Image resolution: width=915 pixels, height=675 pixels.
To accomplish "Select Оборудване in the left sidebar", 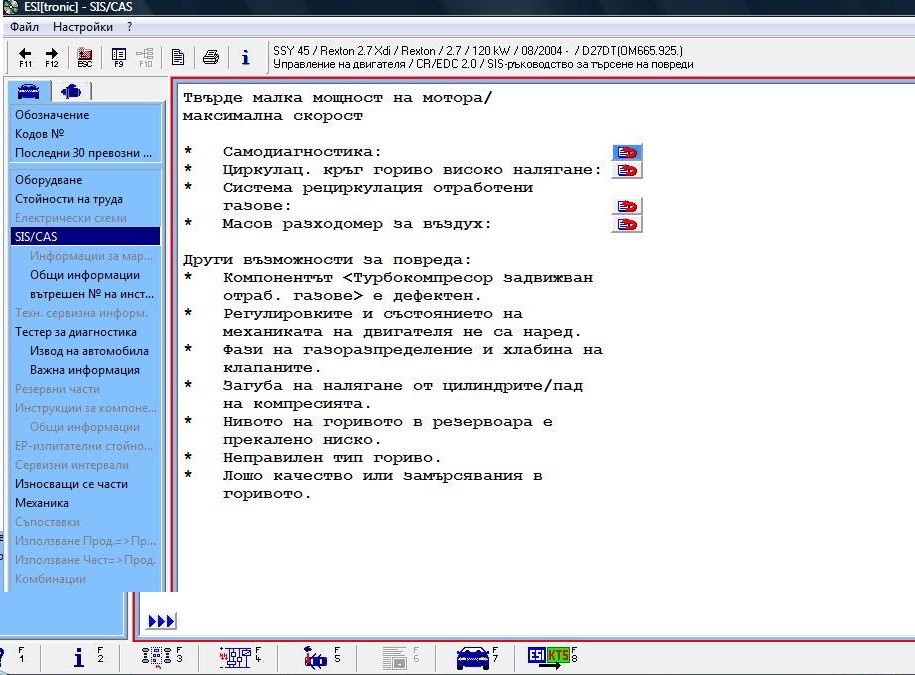I will point(48,180).
